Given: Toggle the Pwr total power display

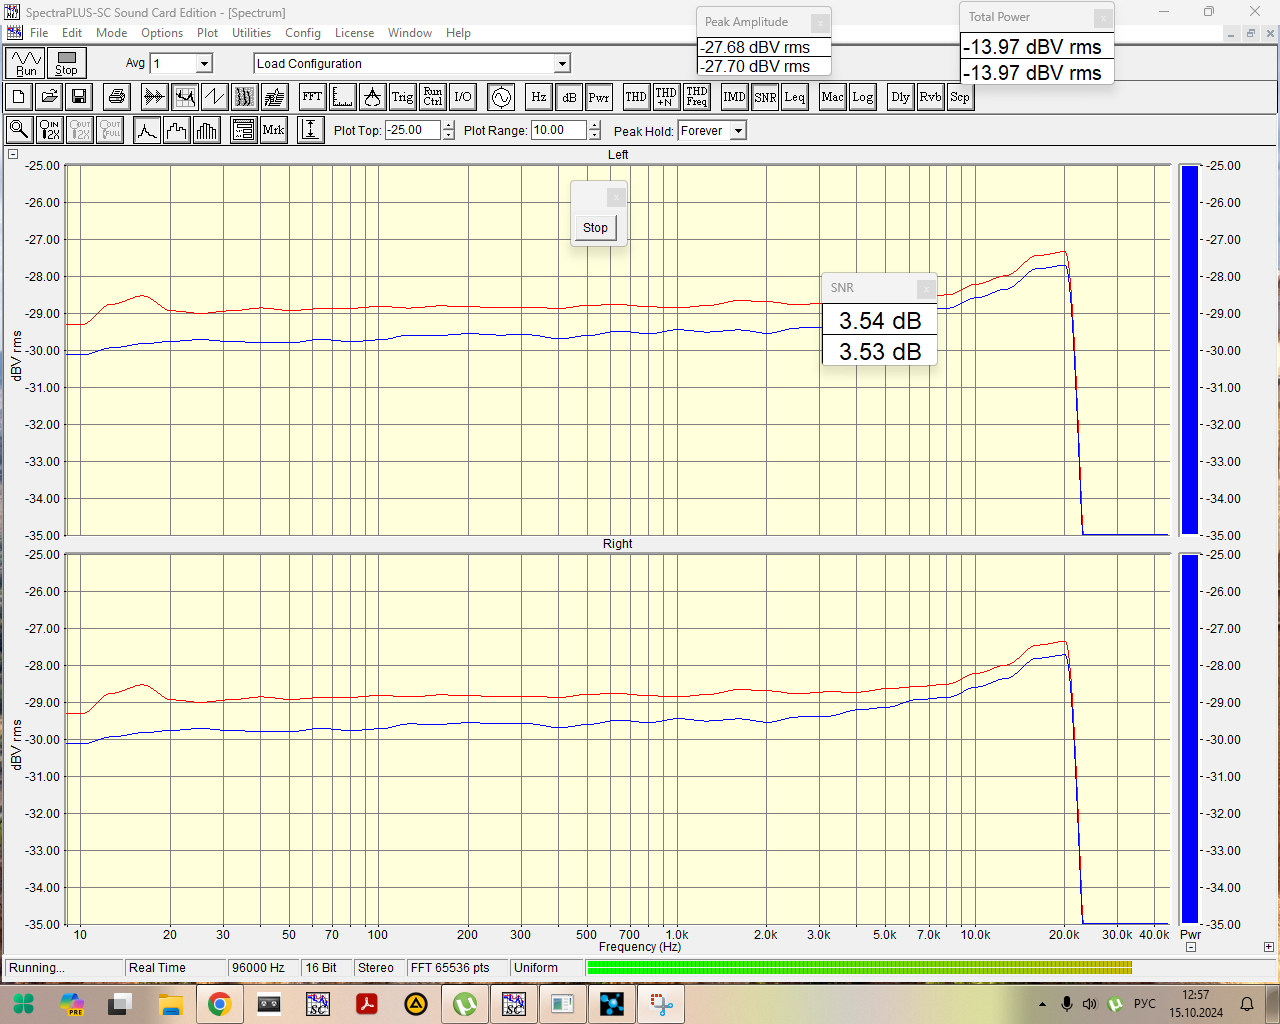Looking at the screenshot, I should 599,97.
